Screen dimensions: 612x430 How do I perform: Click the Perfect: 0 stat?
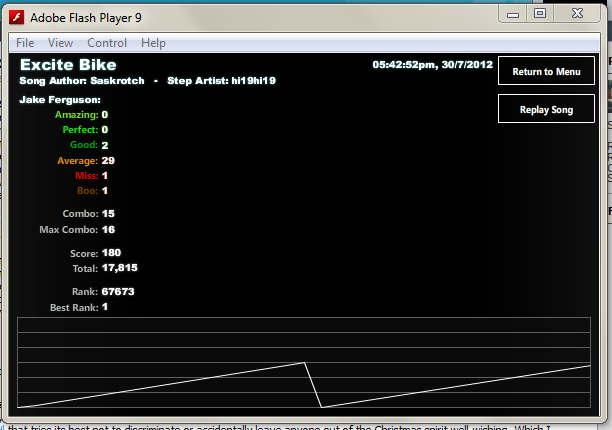(85, 130)
